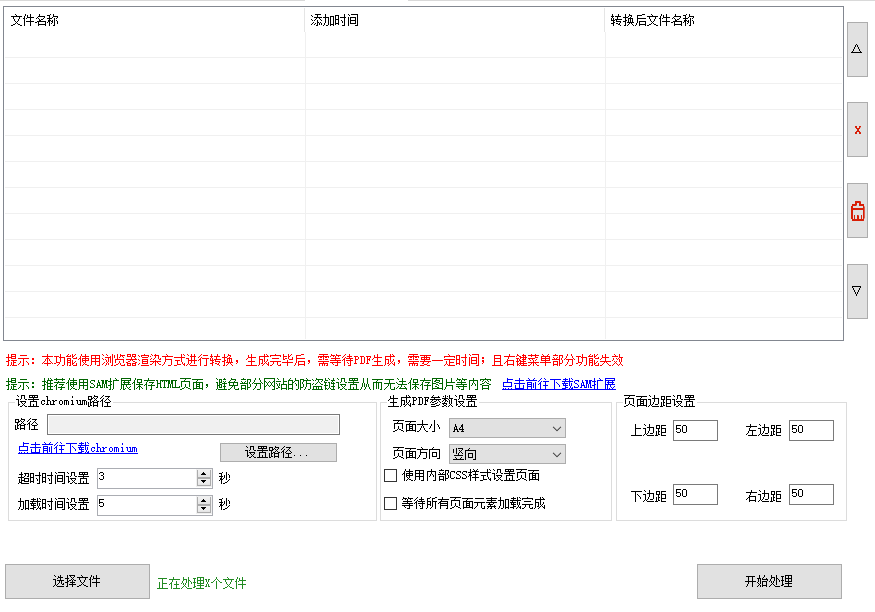Enable 使用内部CSS样式设置页面 option
Viewport: 875px width, 612px height.
click(x=390, y=477)
